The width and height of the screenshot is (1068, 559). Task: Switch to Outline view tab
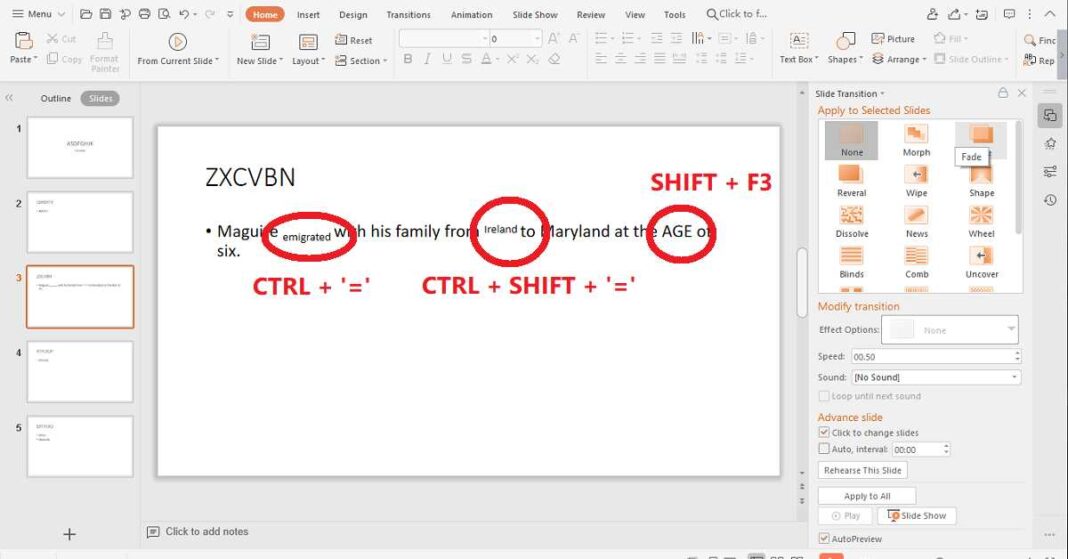tap(55, 98)
